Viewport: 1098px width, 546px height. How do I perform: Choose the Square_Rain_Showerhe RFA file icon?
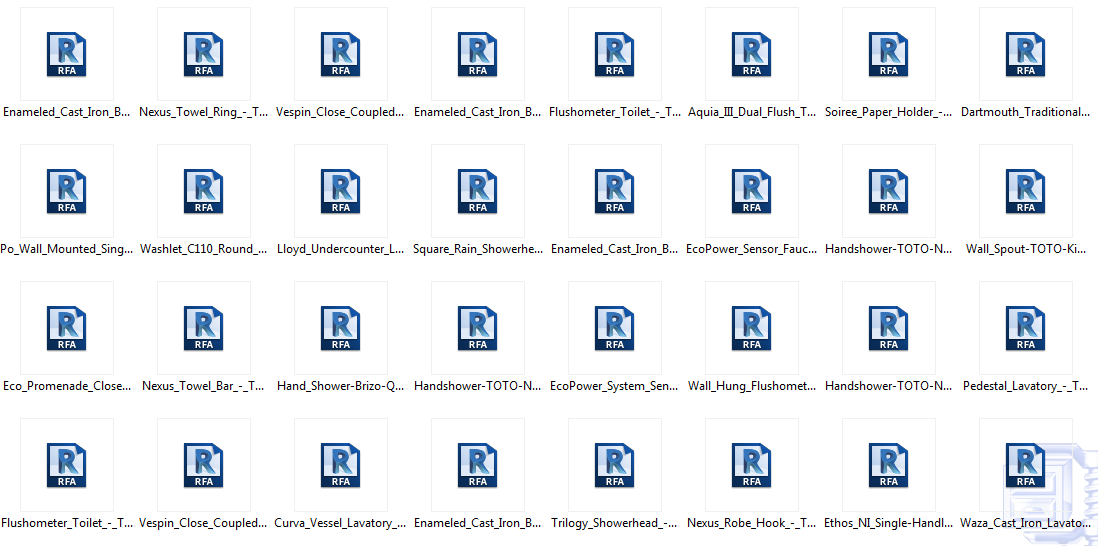[478, 191]
